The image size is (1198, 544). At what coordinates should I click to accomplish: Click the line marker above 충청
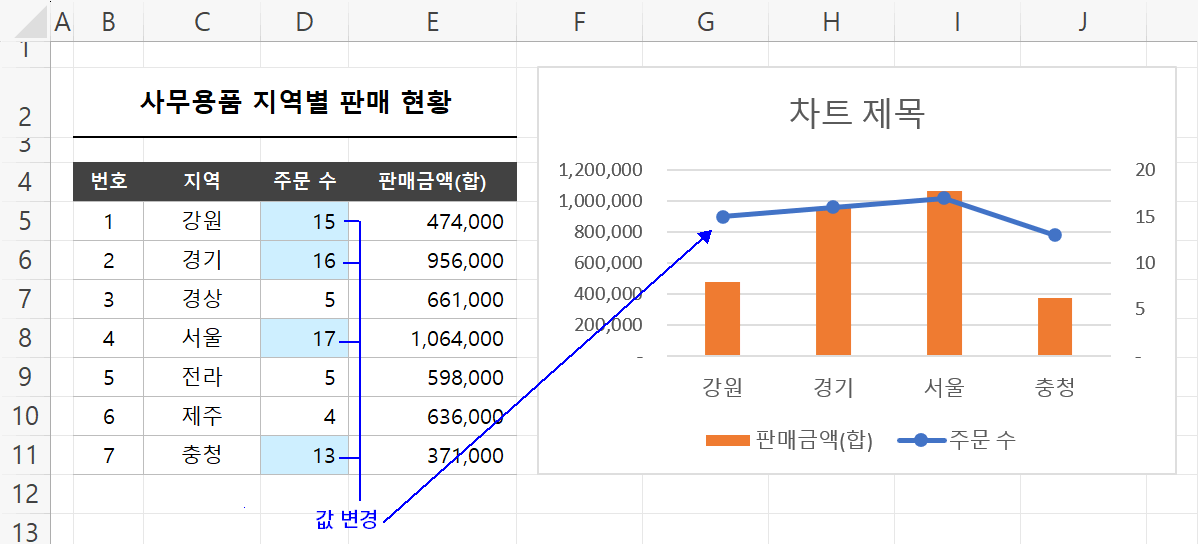click(x=1055, y=235)
